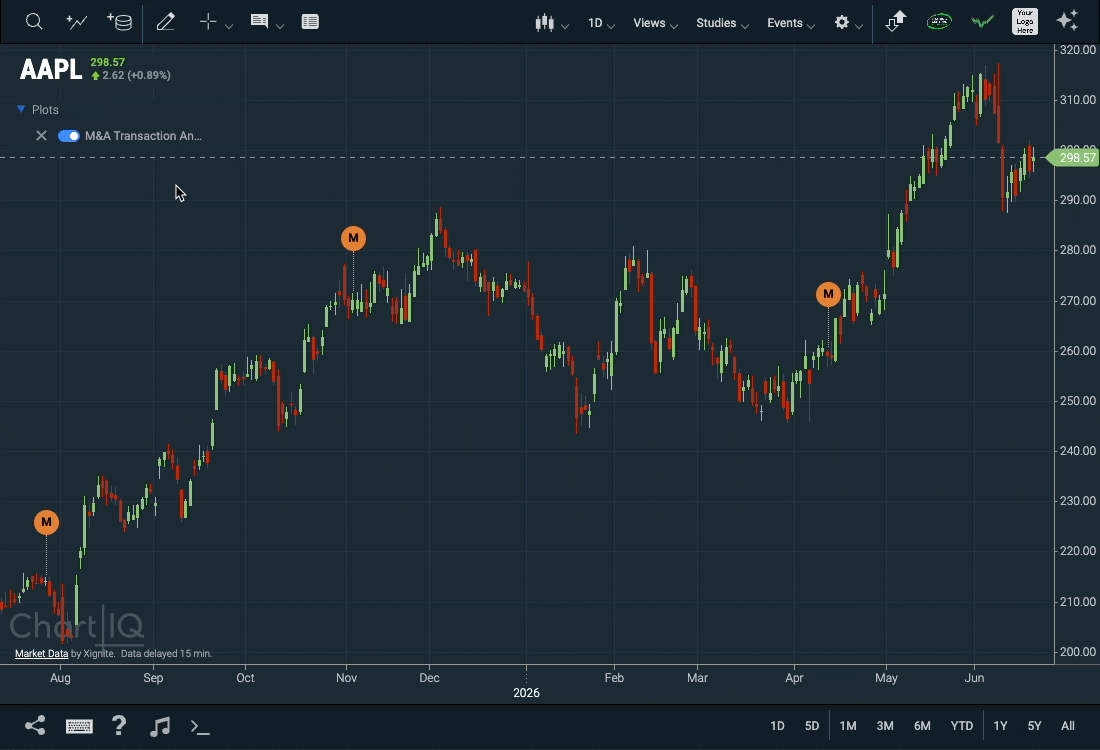Open the Events menu
1100x750 pixels.
coord(791,23)
